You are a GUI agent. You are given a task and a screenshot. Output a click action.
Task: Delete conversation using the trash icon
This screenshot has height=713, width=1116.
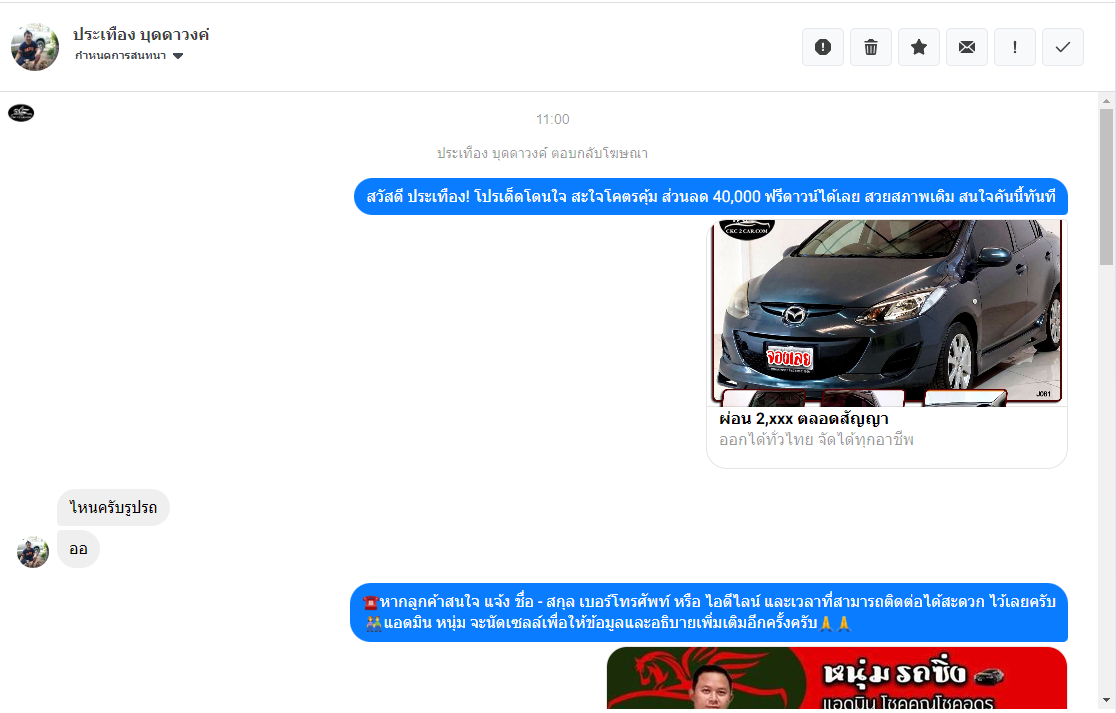click(870, 47)
